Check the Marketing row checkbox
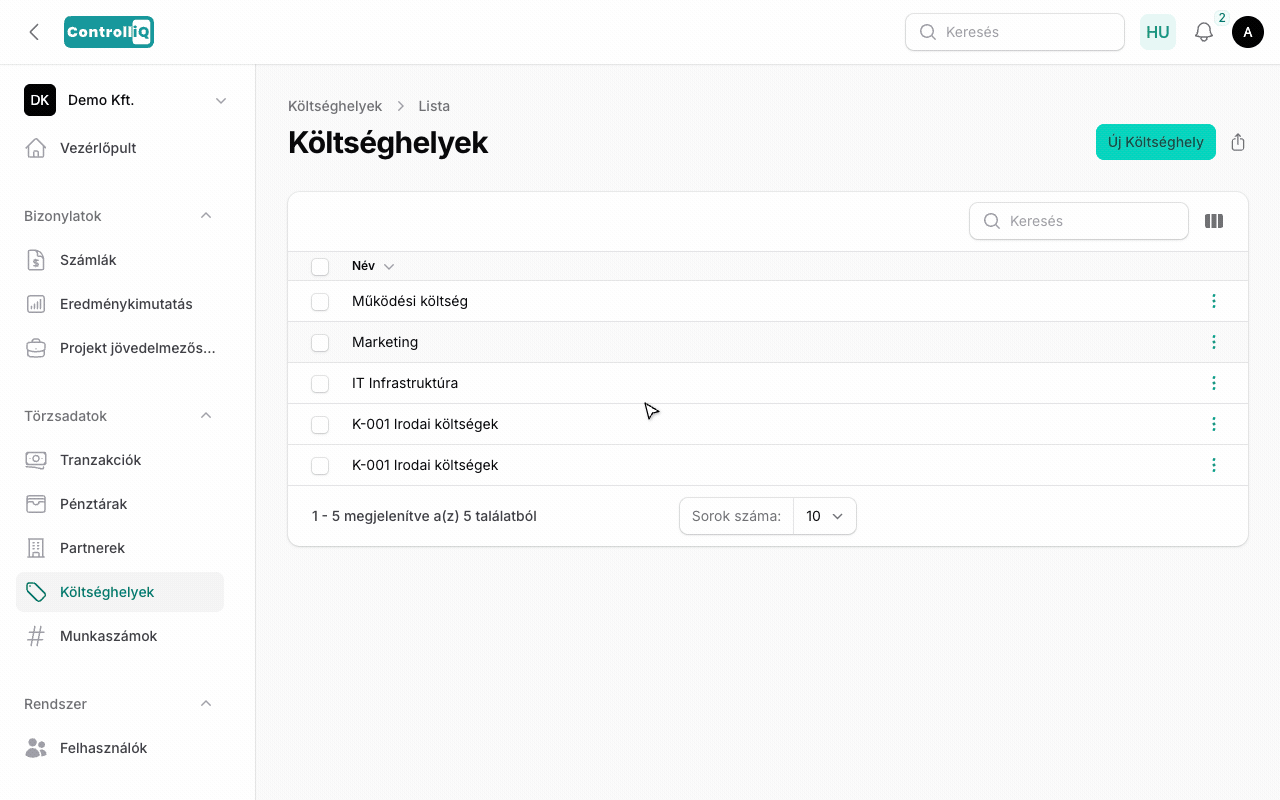 click(x=320, y=342)
